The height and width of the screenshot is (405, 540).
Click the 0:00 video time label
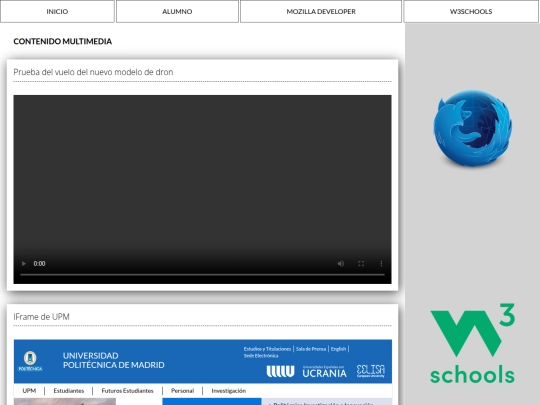click(39, 263)
